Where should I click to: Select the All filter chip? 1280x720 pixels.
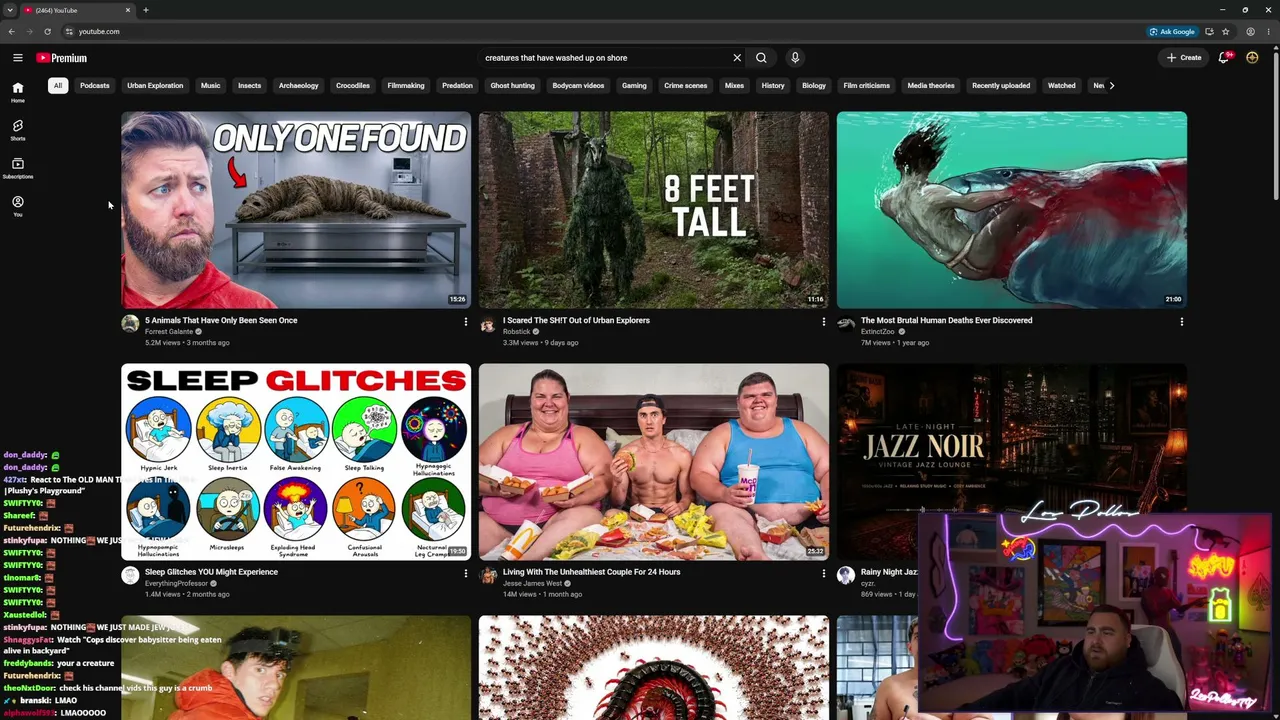pos(58,85)
